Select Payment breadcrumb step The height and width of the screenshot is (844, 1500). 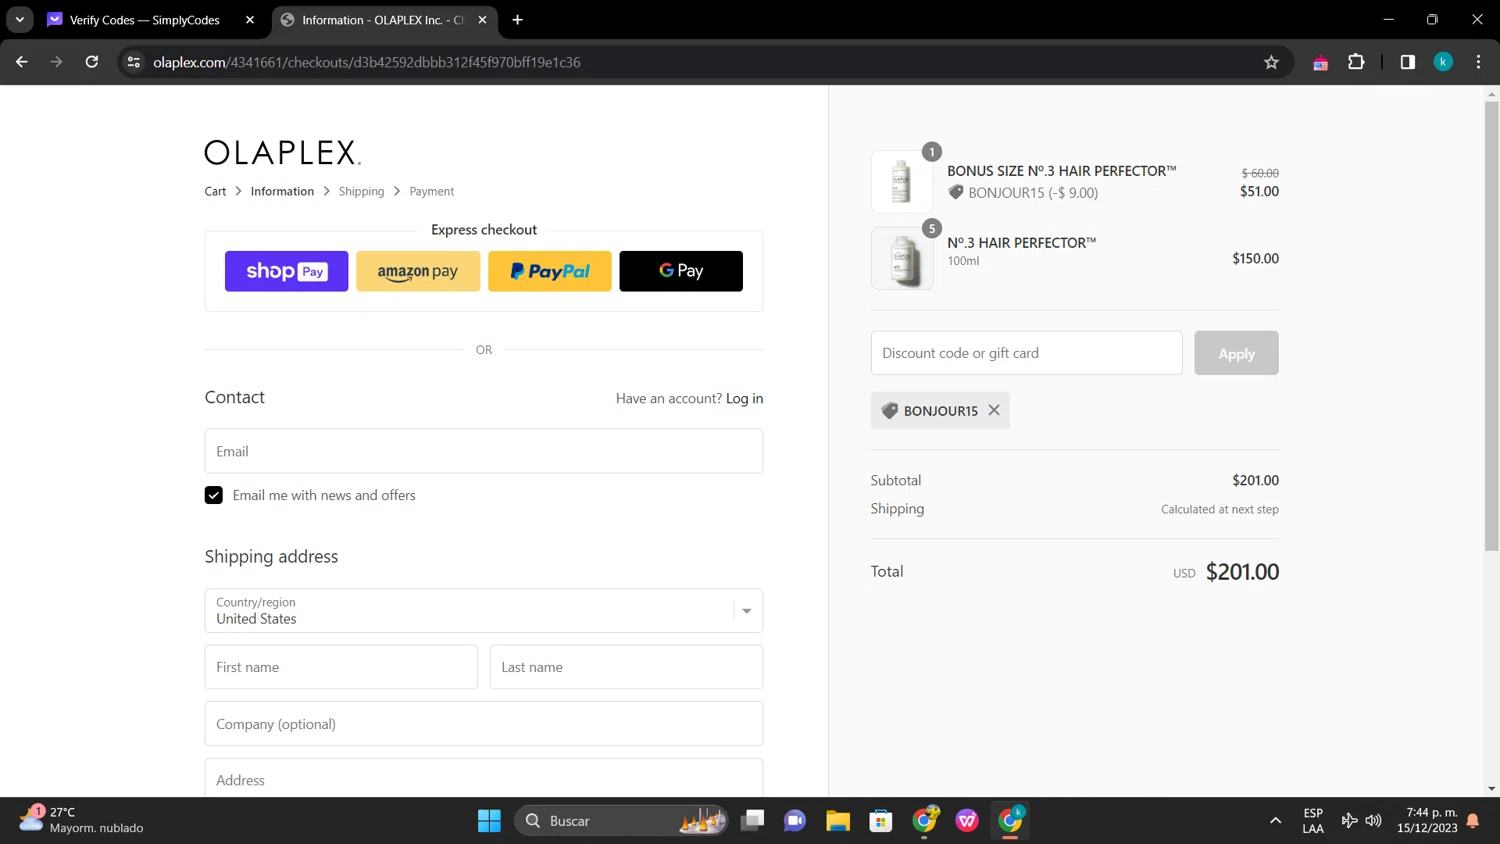point(431,191)
